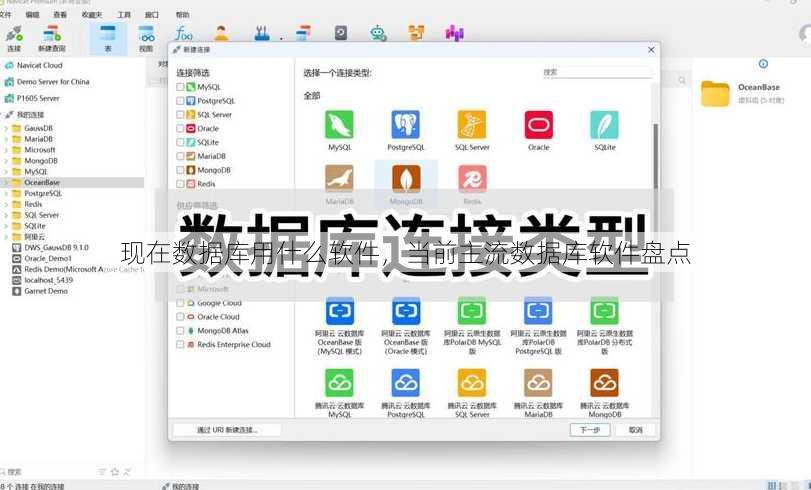Click the info icon above OceanBase panel

tap(763, 64)
